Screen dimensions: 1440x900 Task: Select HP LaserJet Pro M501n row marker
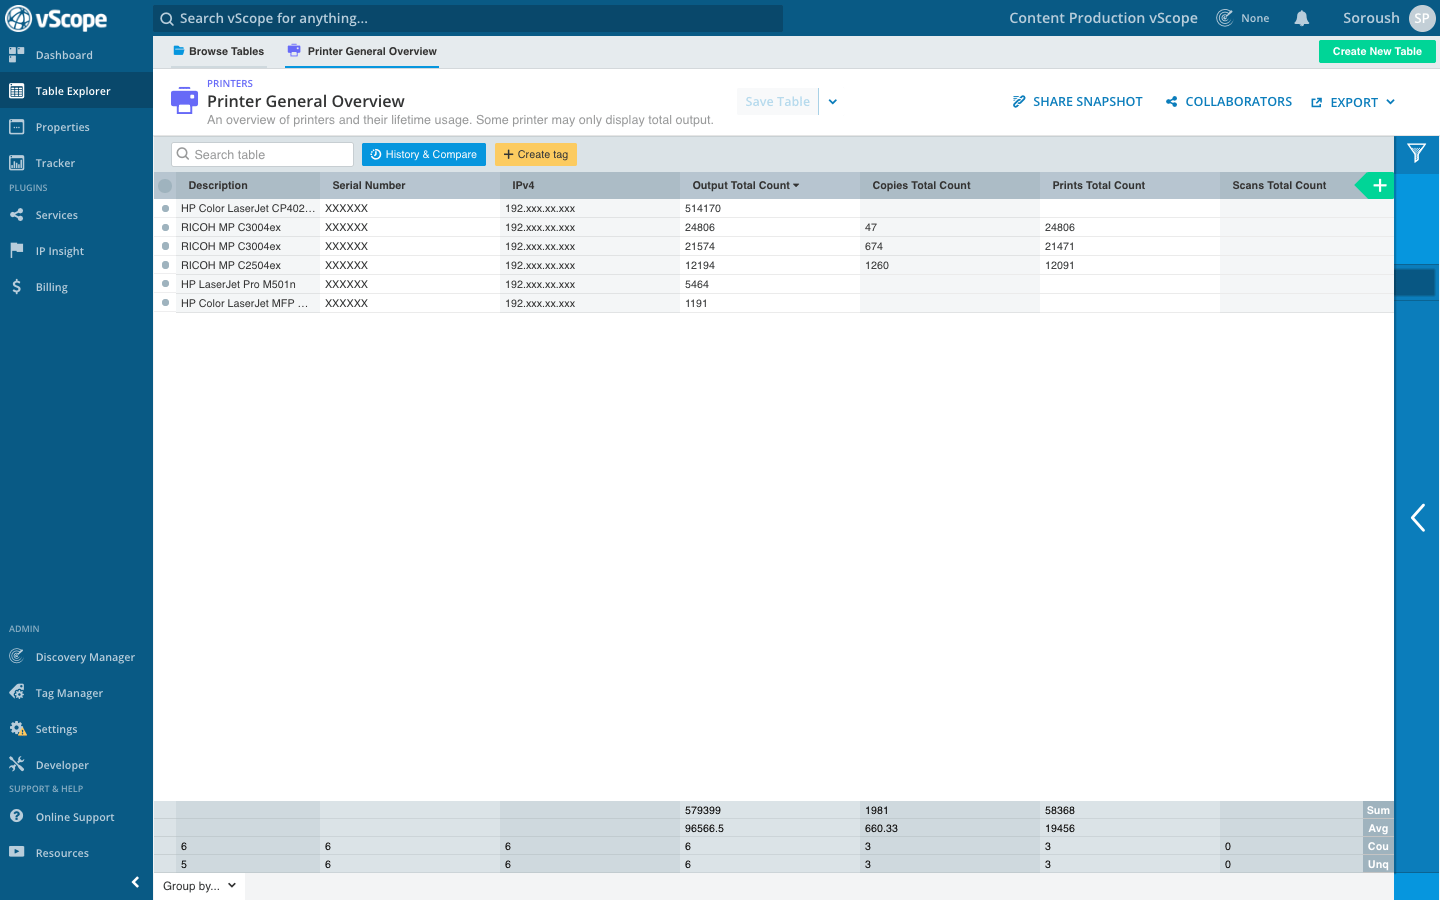(165, 284)
